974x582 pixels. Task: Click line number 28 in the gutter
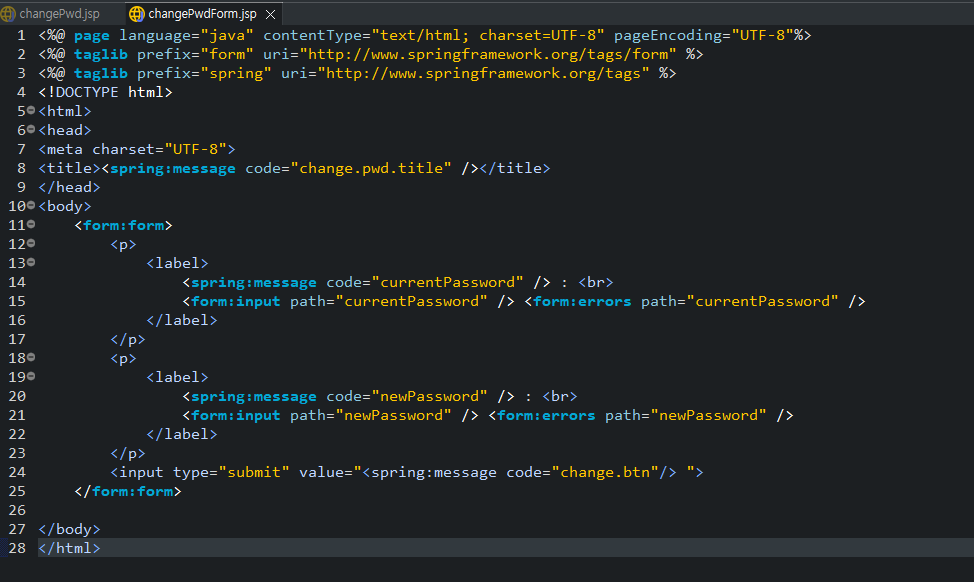[17, 548]
